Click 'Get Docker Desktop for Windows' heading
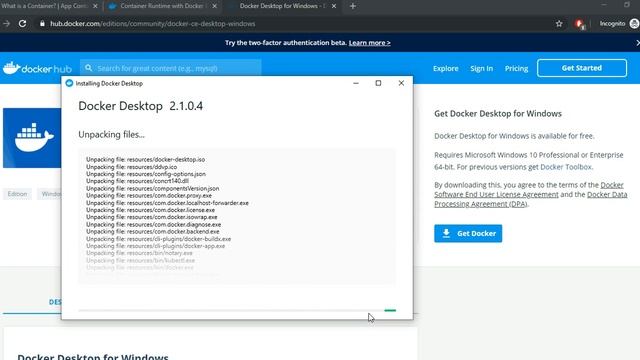 tap(498, 114)
